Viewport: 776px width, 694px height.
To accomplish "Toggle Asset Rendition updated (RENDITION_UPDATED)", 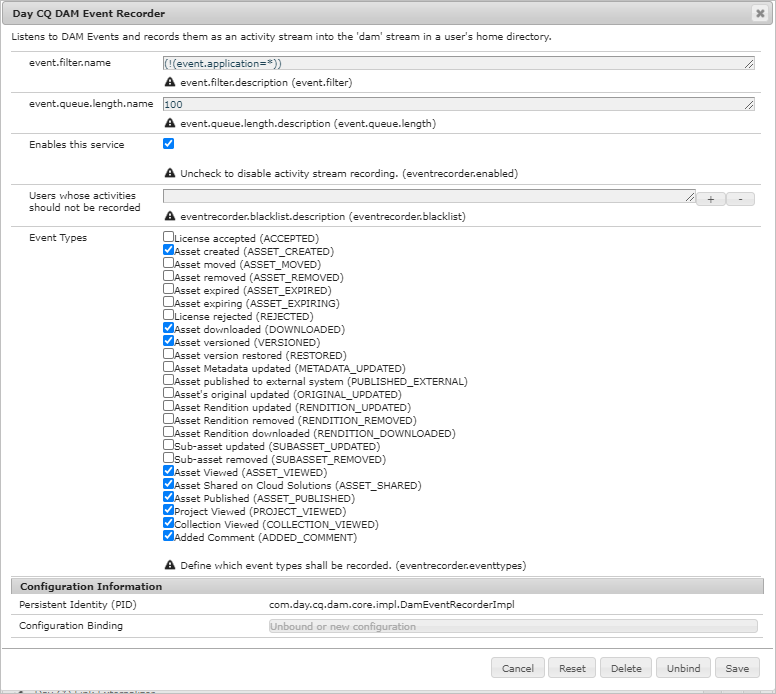I will point(168,405).
